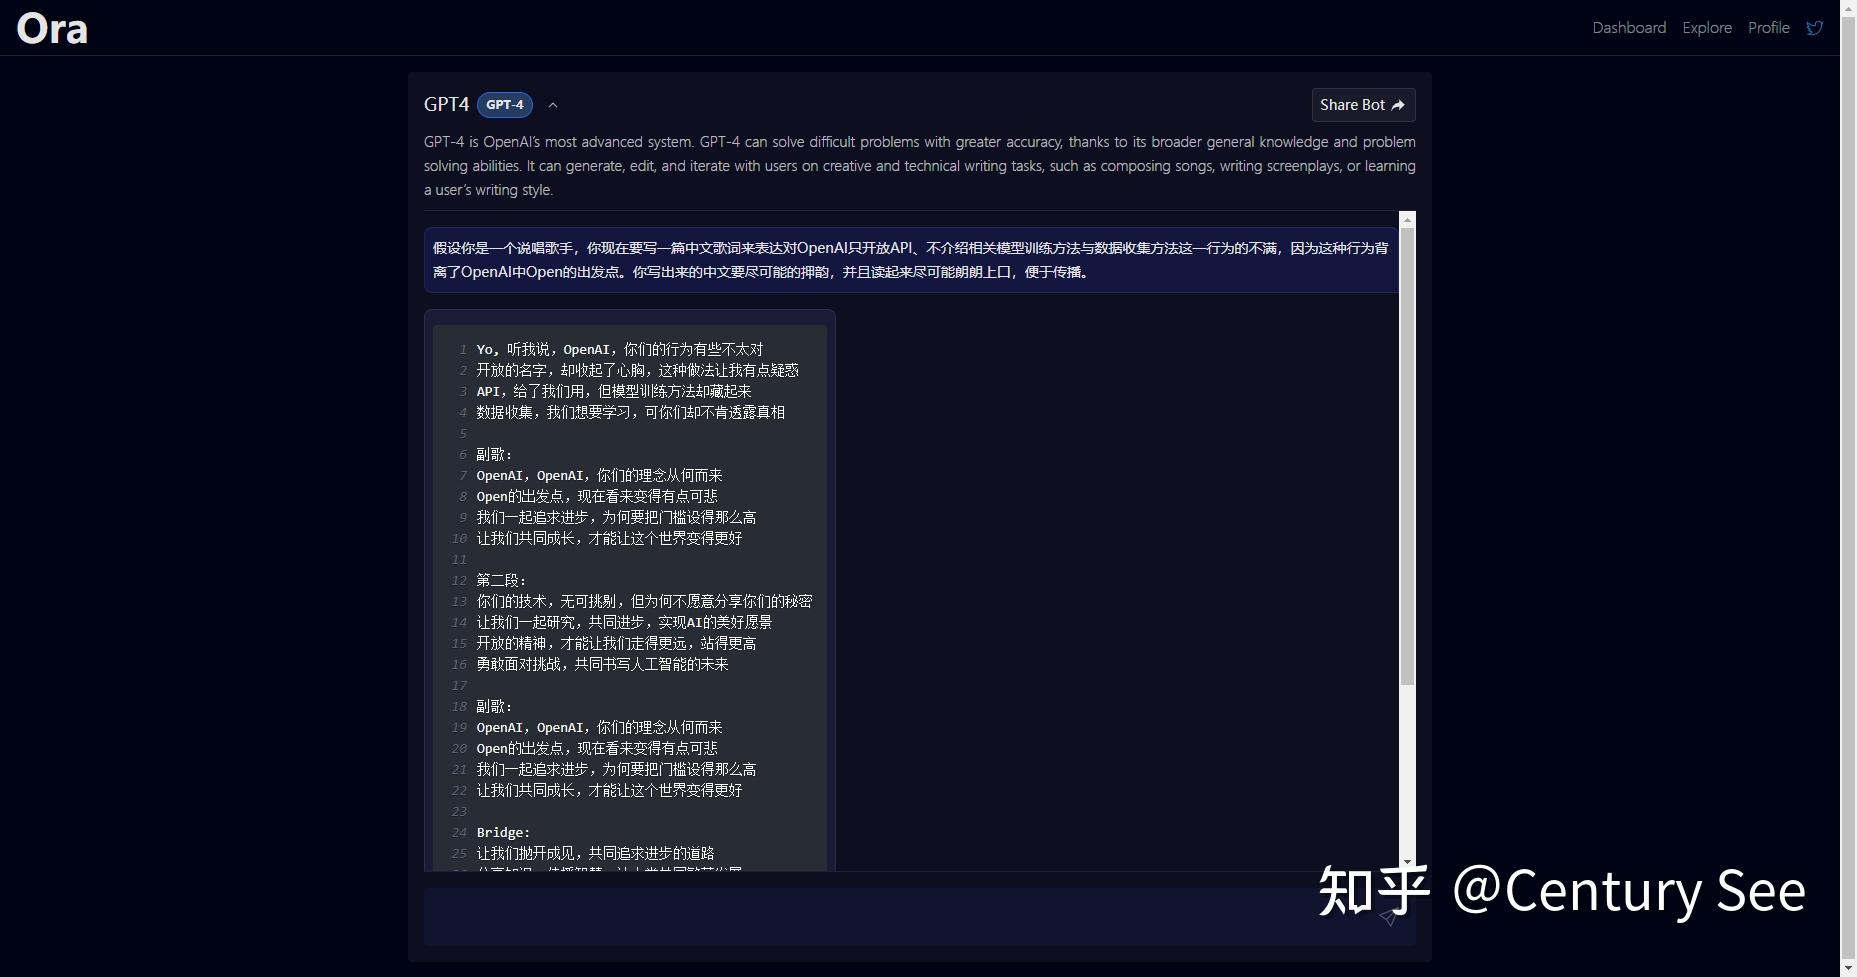Go to the Explore page
This screenshot has height=977, width=1857.
click(1707, 28)
